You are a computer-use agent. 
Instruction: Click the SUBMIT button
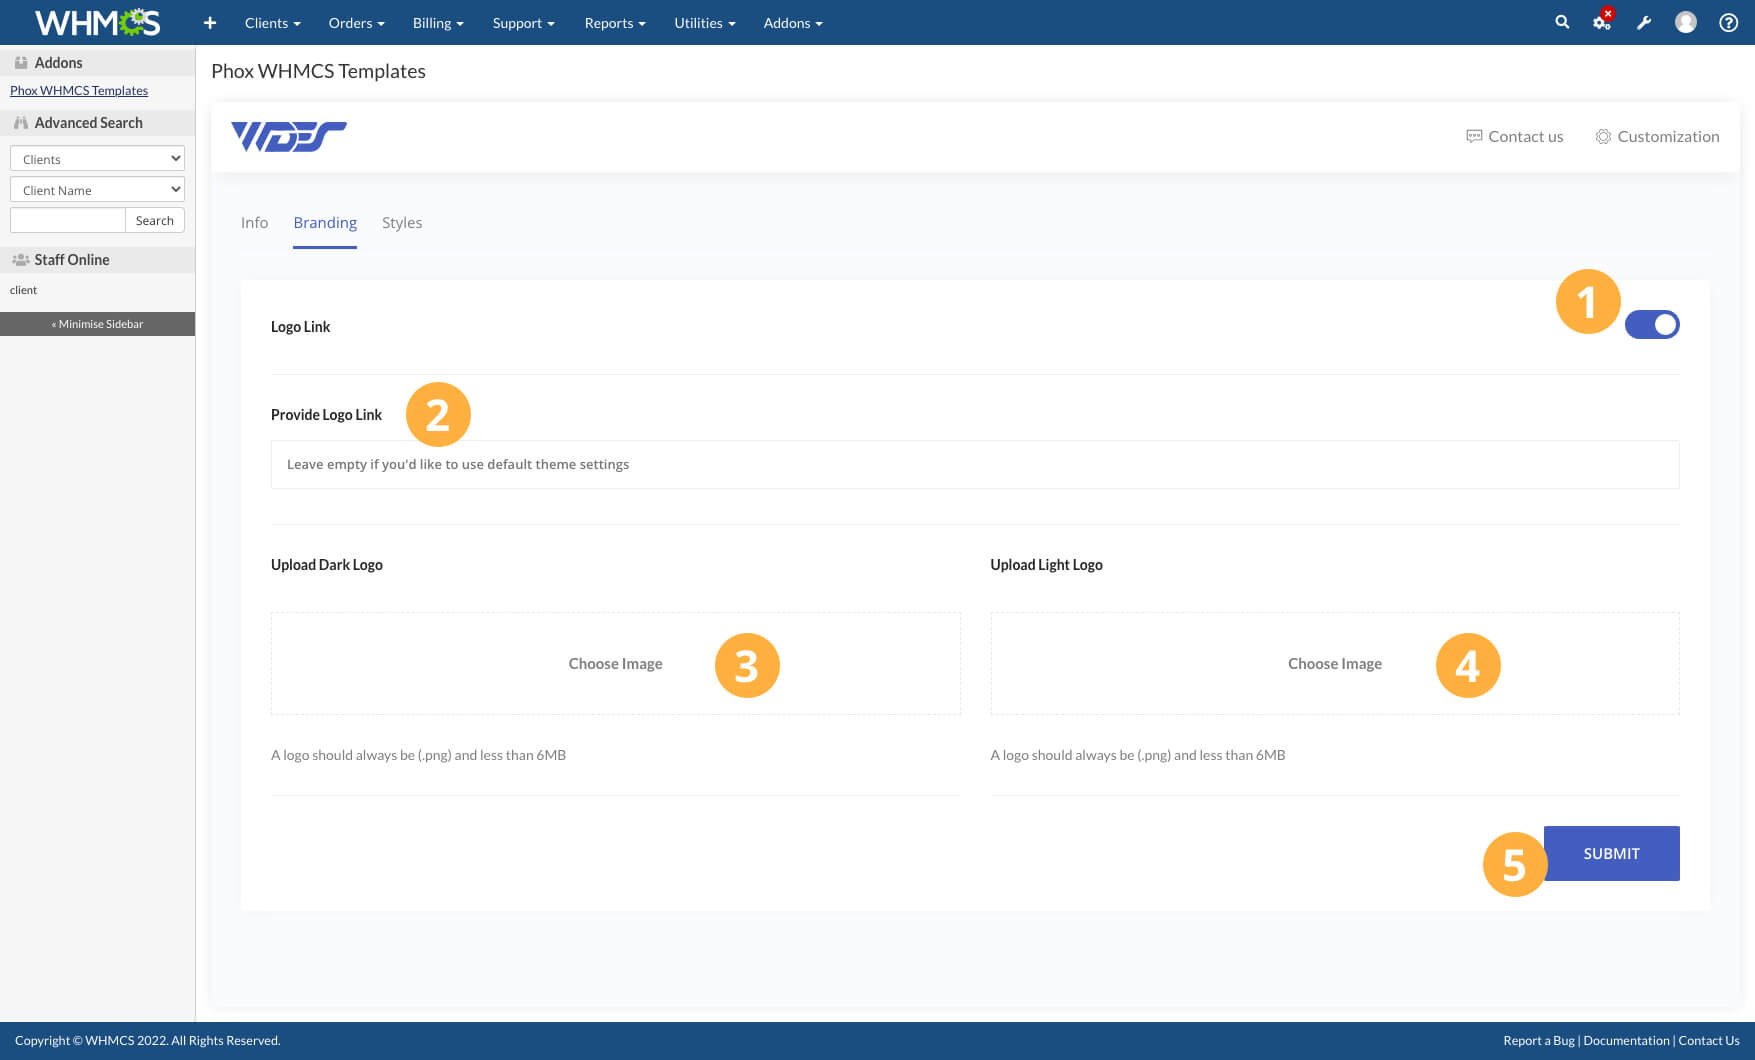(x=1610, y=853)
